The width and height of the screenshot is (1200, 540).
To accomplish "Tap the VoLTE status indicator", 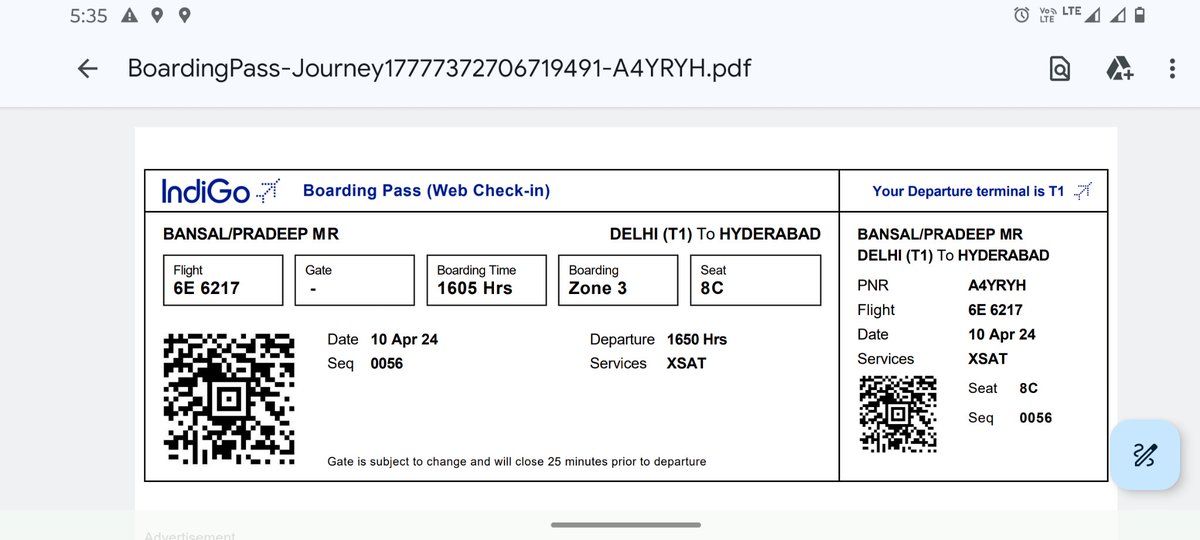I will point(1047,15).
